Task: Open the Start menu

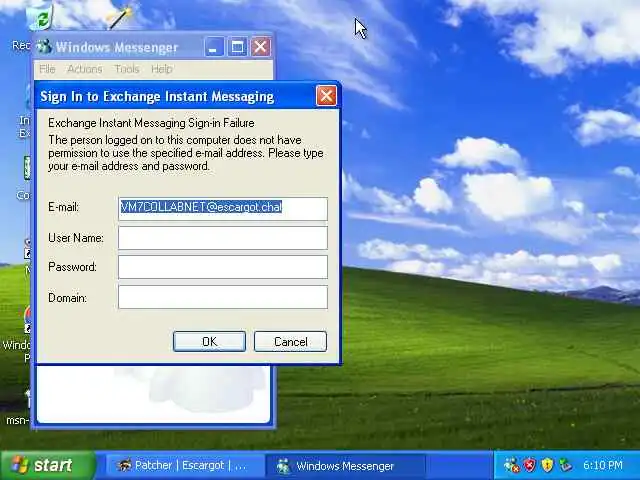Action: pyautogui.click(x=48, y=465)
